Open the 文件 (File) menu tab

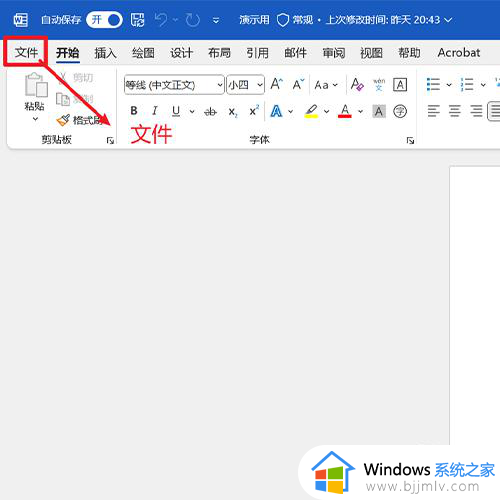coord(26,53)
